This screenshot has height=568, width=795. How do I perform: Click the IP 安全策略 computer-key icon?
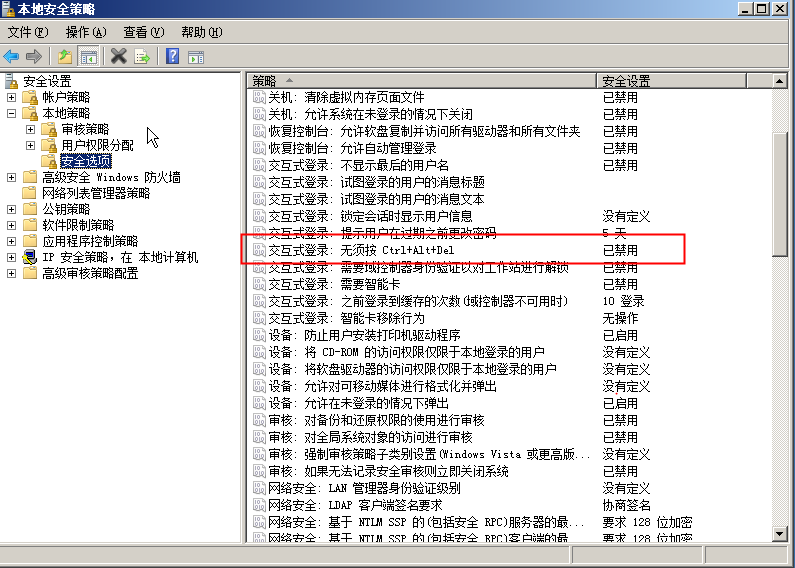click(29, 257)
